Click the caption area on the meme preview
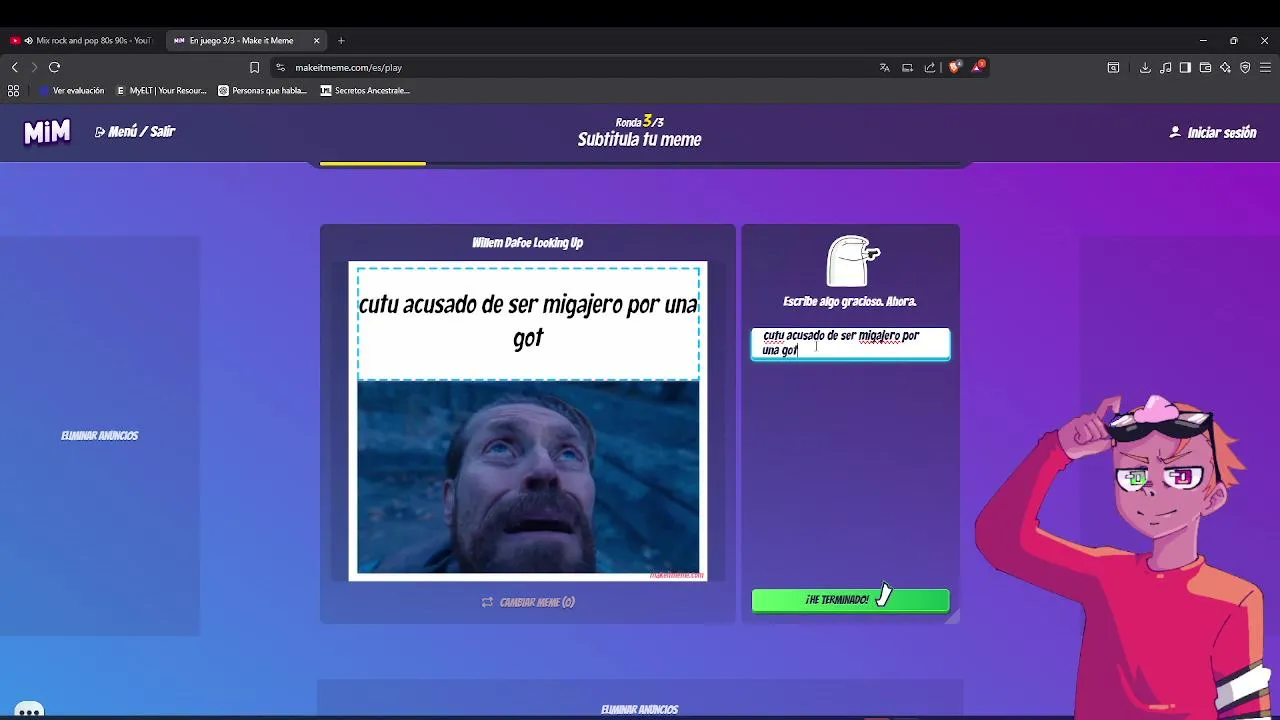Viewport: 1280px width, 720px height. pos(528,323)
